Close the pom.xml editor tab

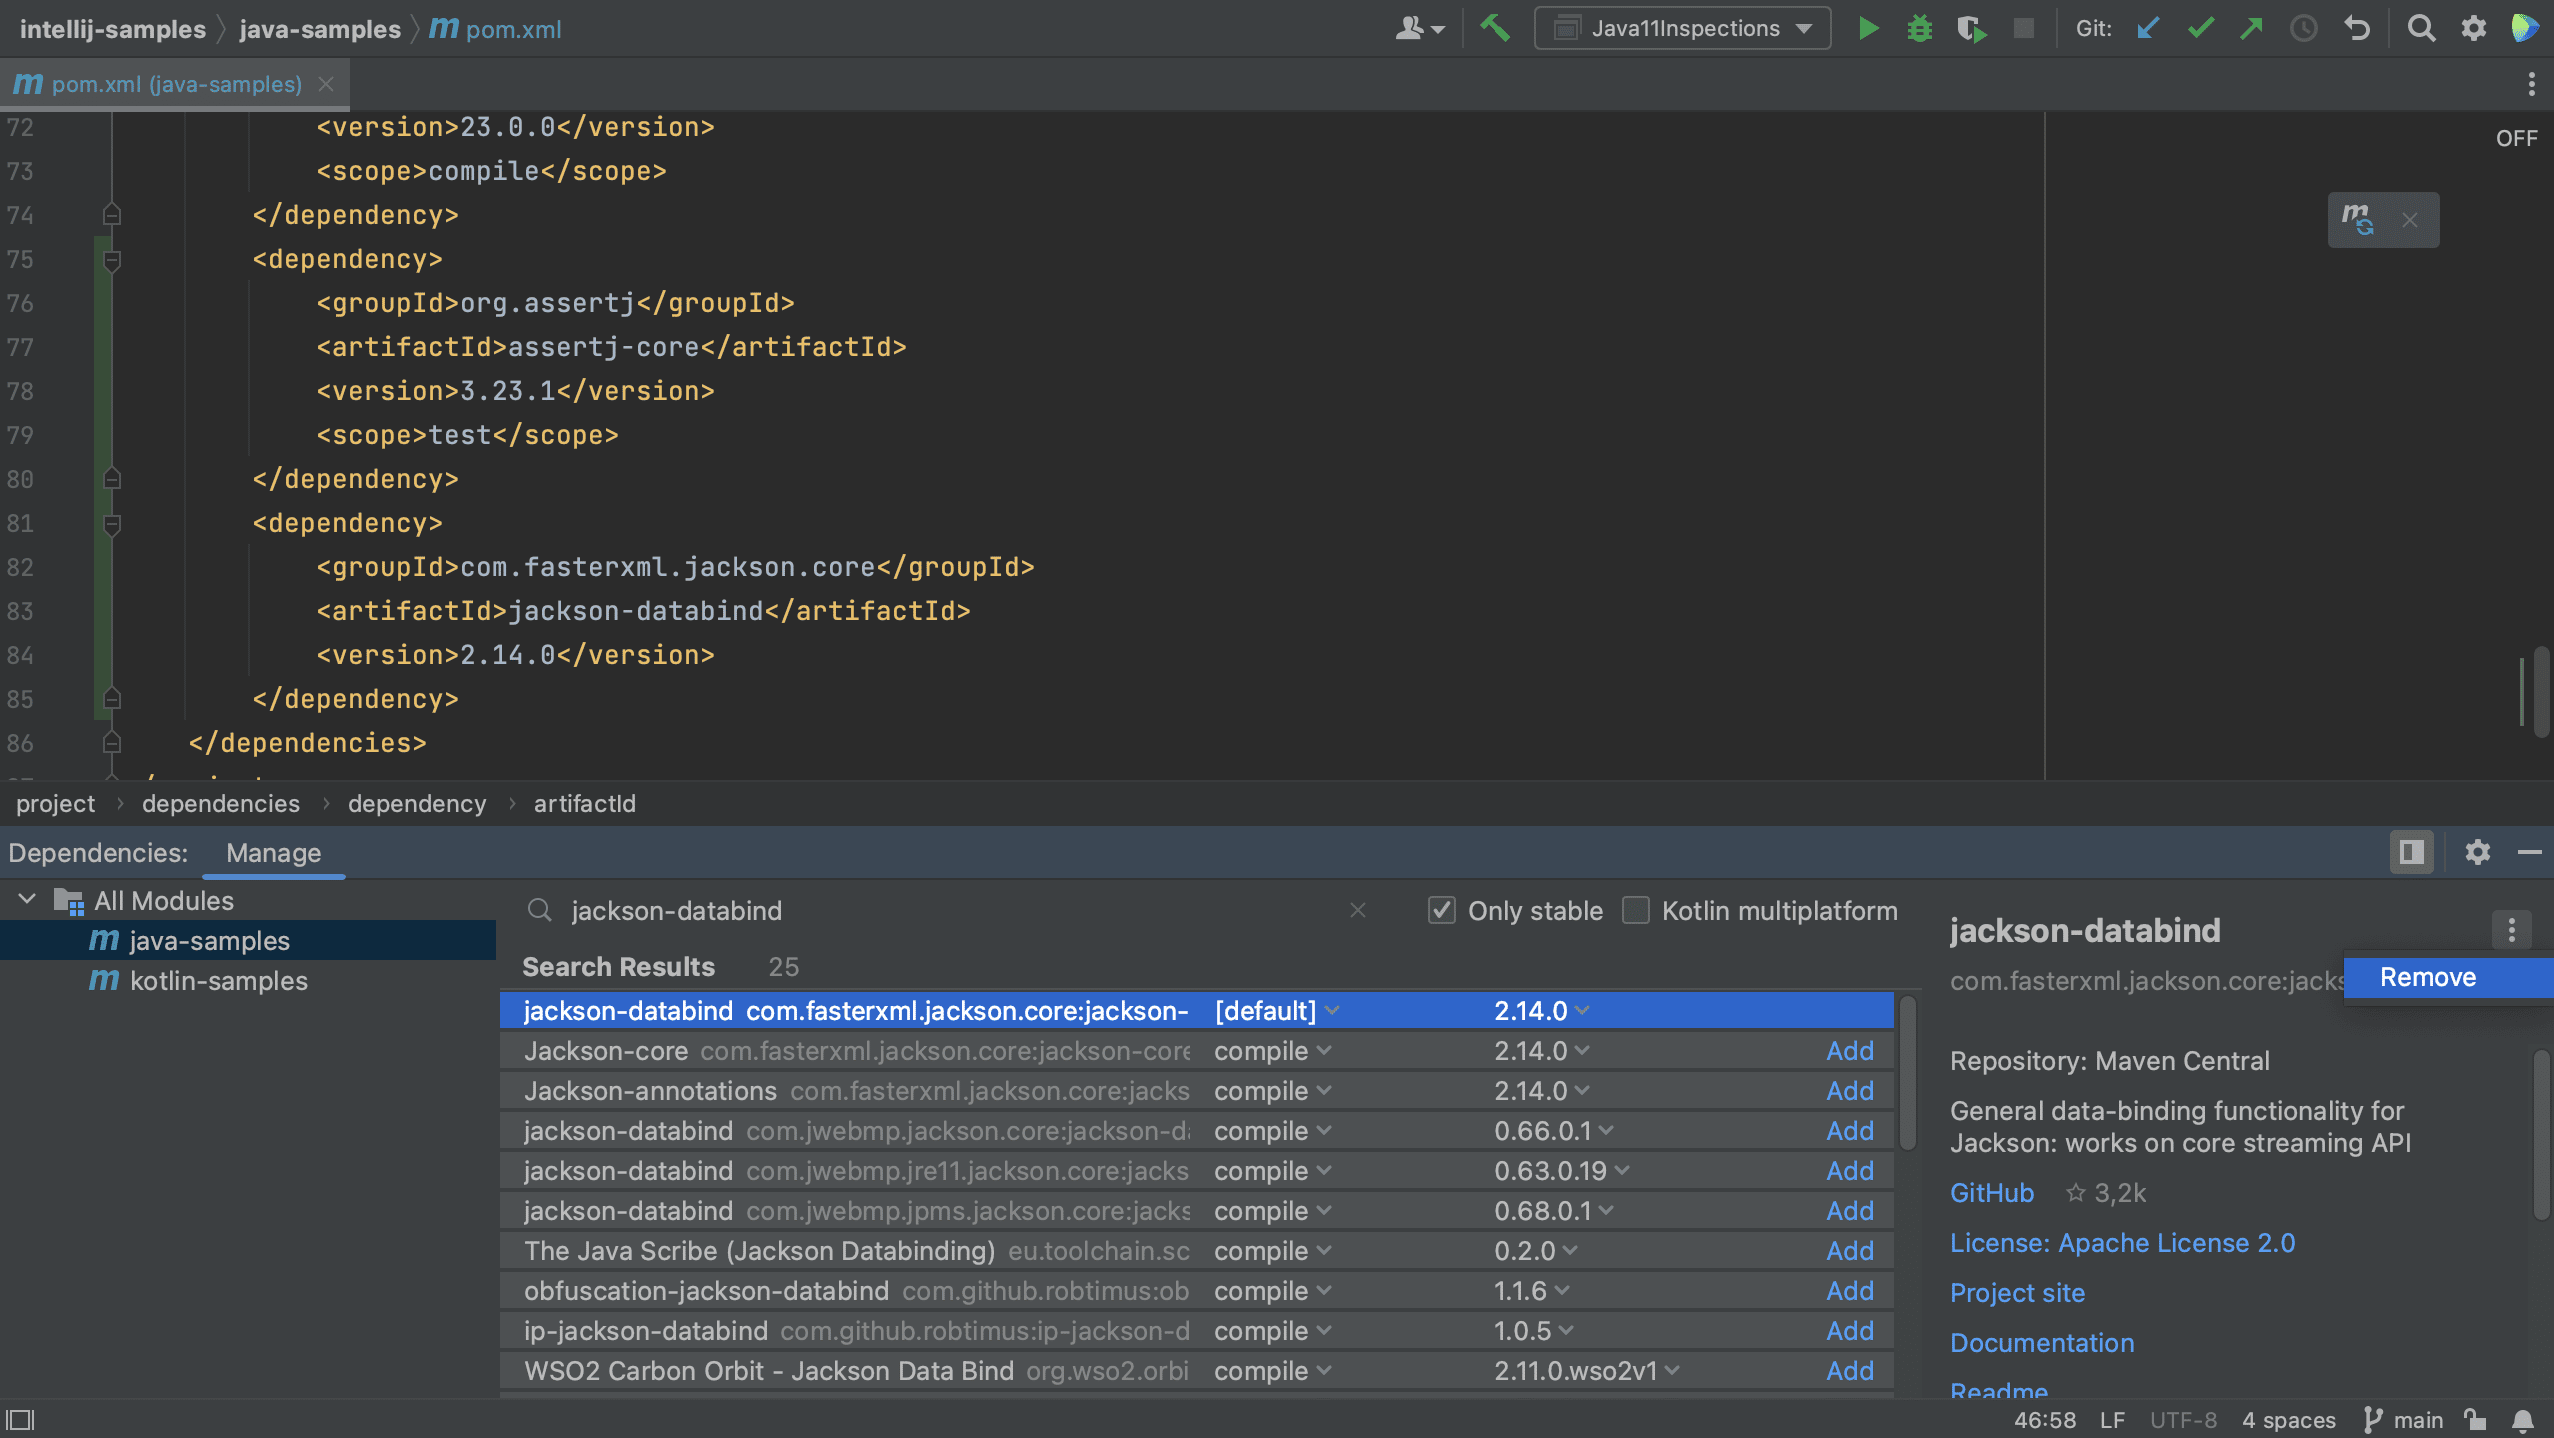click(x=326, y=84)
